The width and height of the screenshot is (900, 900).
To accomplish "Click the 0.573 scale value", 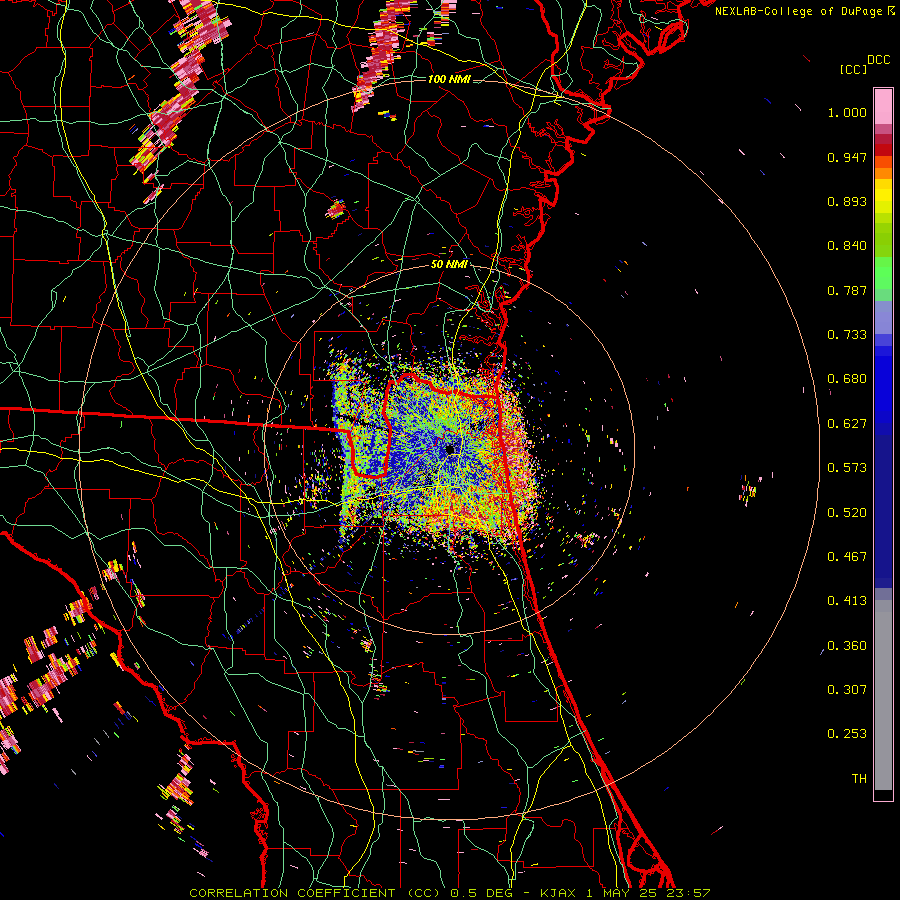I will [847, 468].
